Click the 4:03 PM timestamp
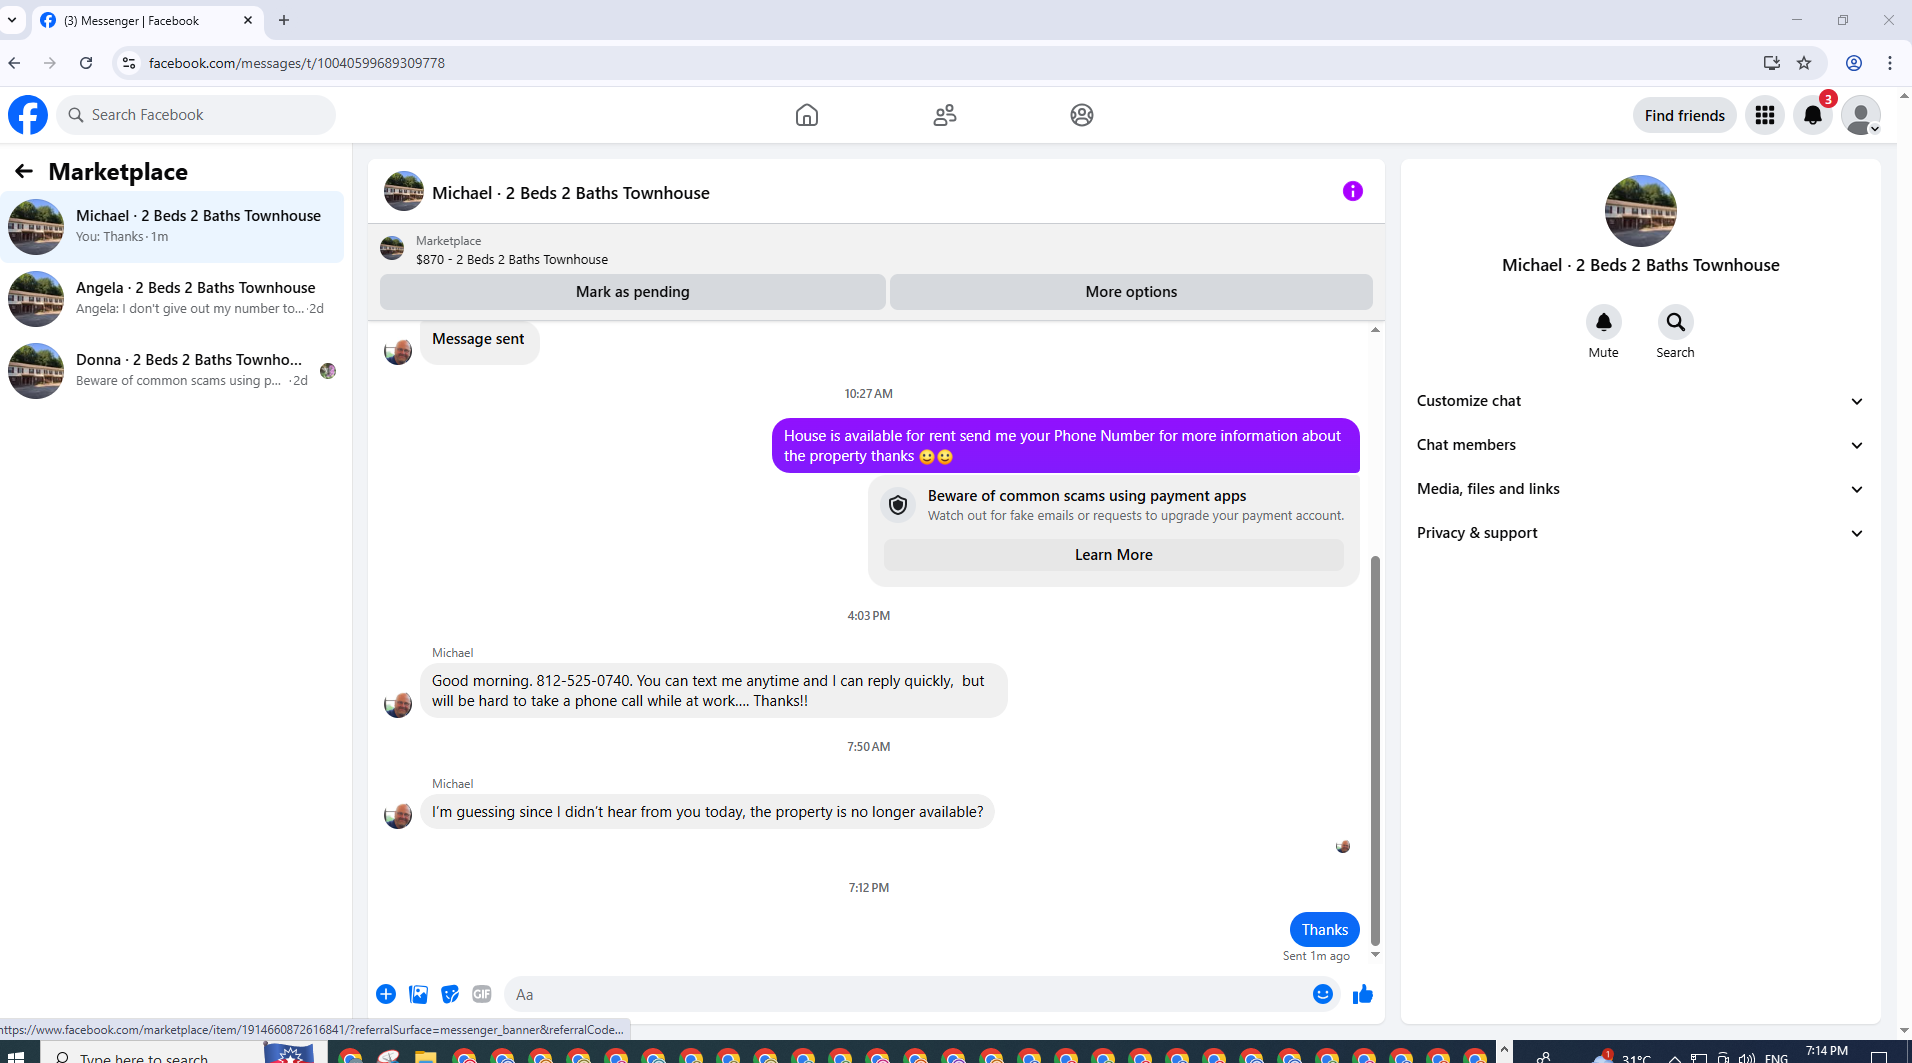 pos(869,616)
